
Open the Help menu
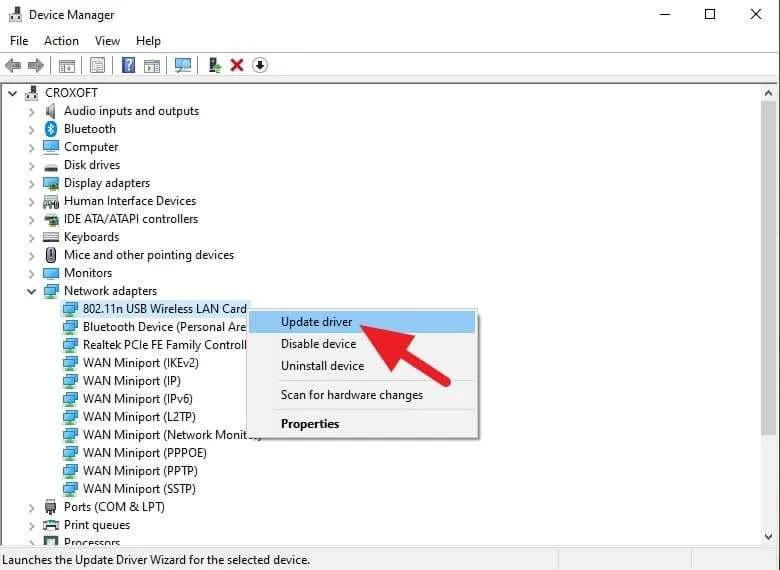pos(148,41)
